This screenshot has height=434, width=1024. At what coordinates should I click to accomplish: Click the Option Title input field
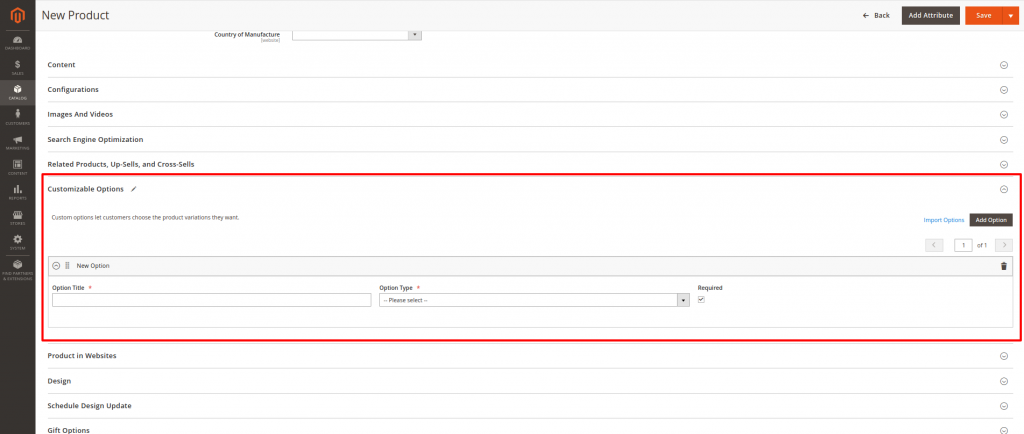click(211, 300)
